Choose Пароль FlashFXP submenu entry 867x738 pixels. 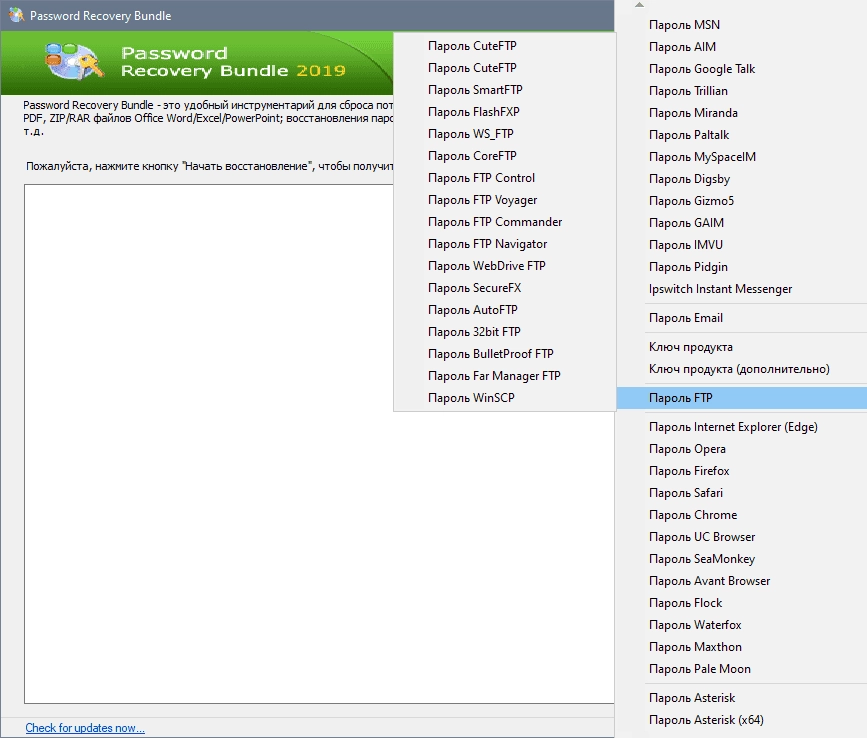(x=505, y=112)
